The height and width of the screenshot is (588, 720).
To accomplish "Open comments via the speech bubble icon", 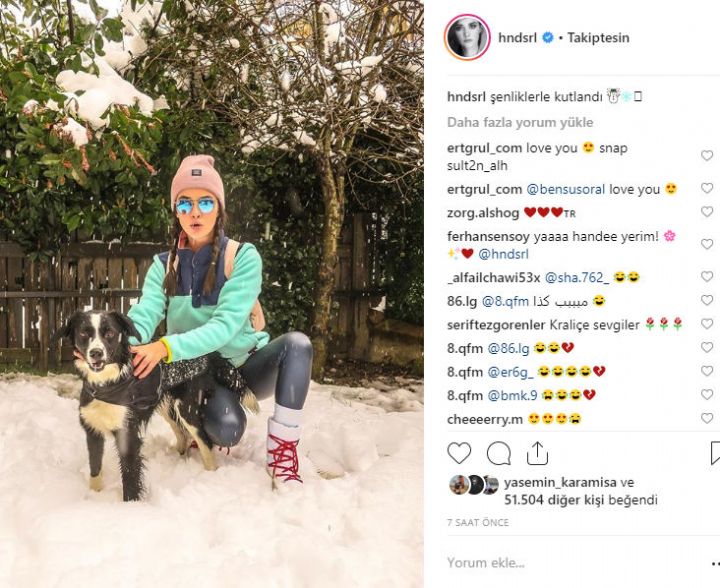I will (499, 454).
